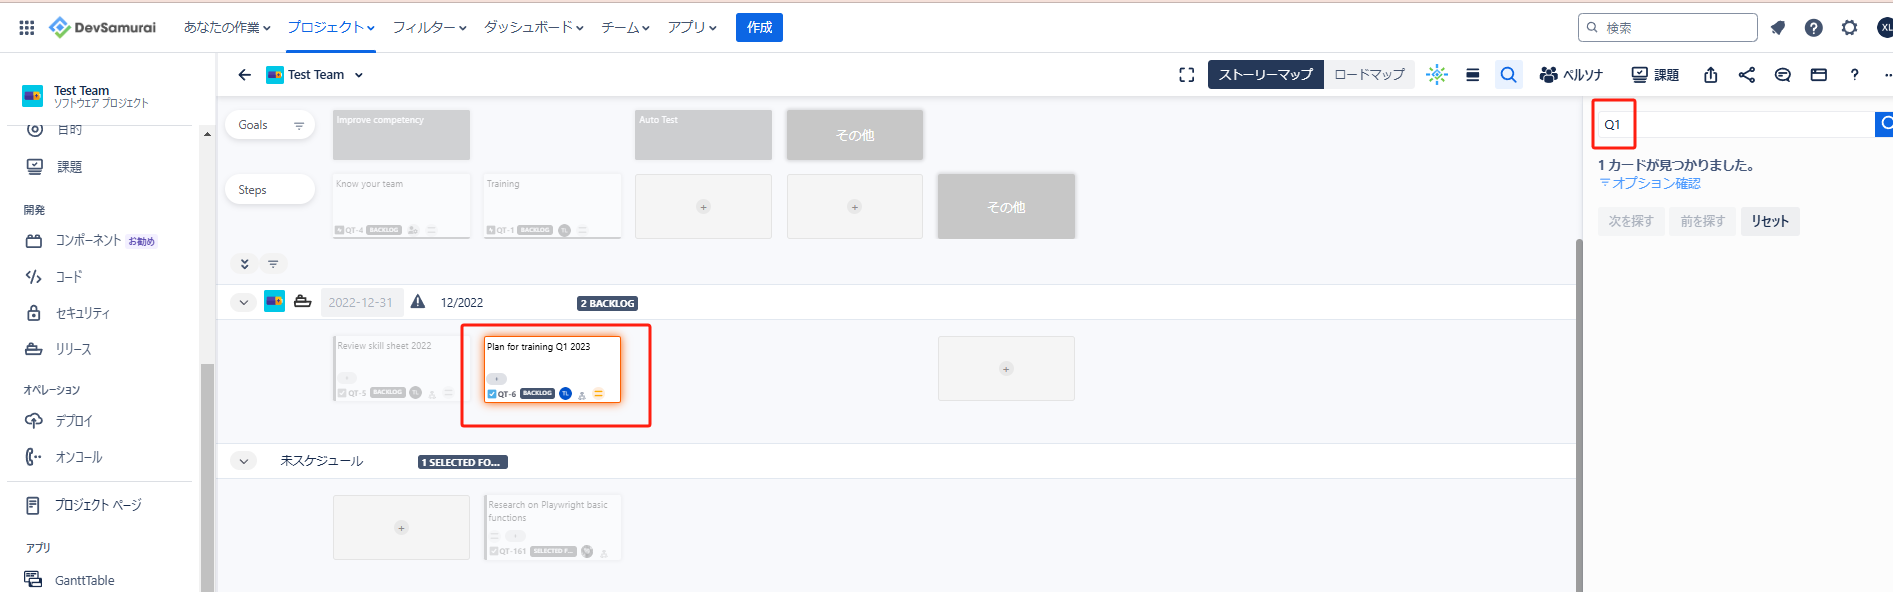Image resolution: width=1893 pixels, height=592 pixels.
Task: Toggle the QT-6 task checkbox icon
Action: click(x=491, y=394)
